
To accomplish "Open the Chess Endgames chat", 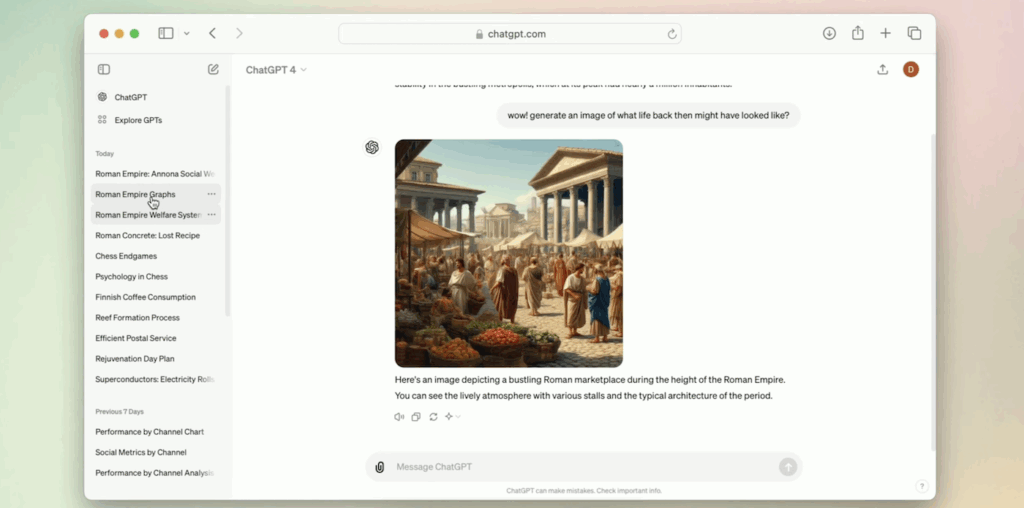I will click(155, 256).
